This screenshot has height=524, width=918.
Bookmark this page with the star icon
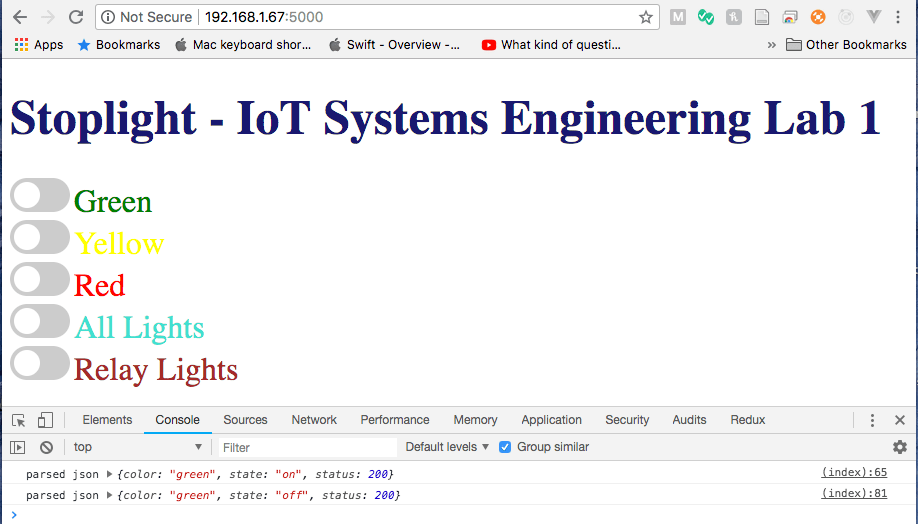645,17
